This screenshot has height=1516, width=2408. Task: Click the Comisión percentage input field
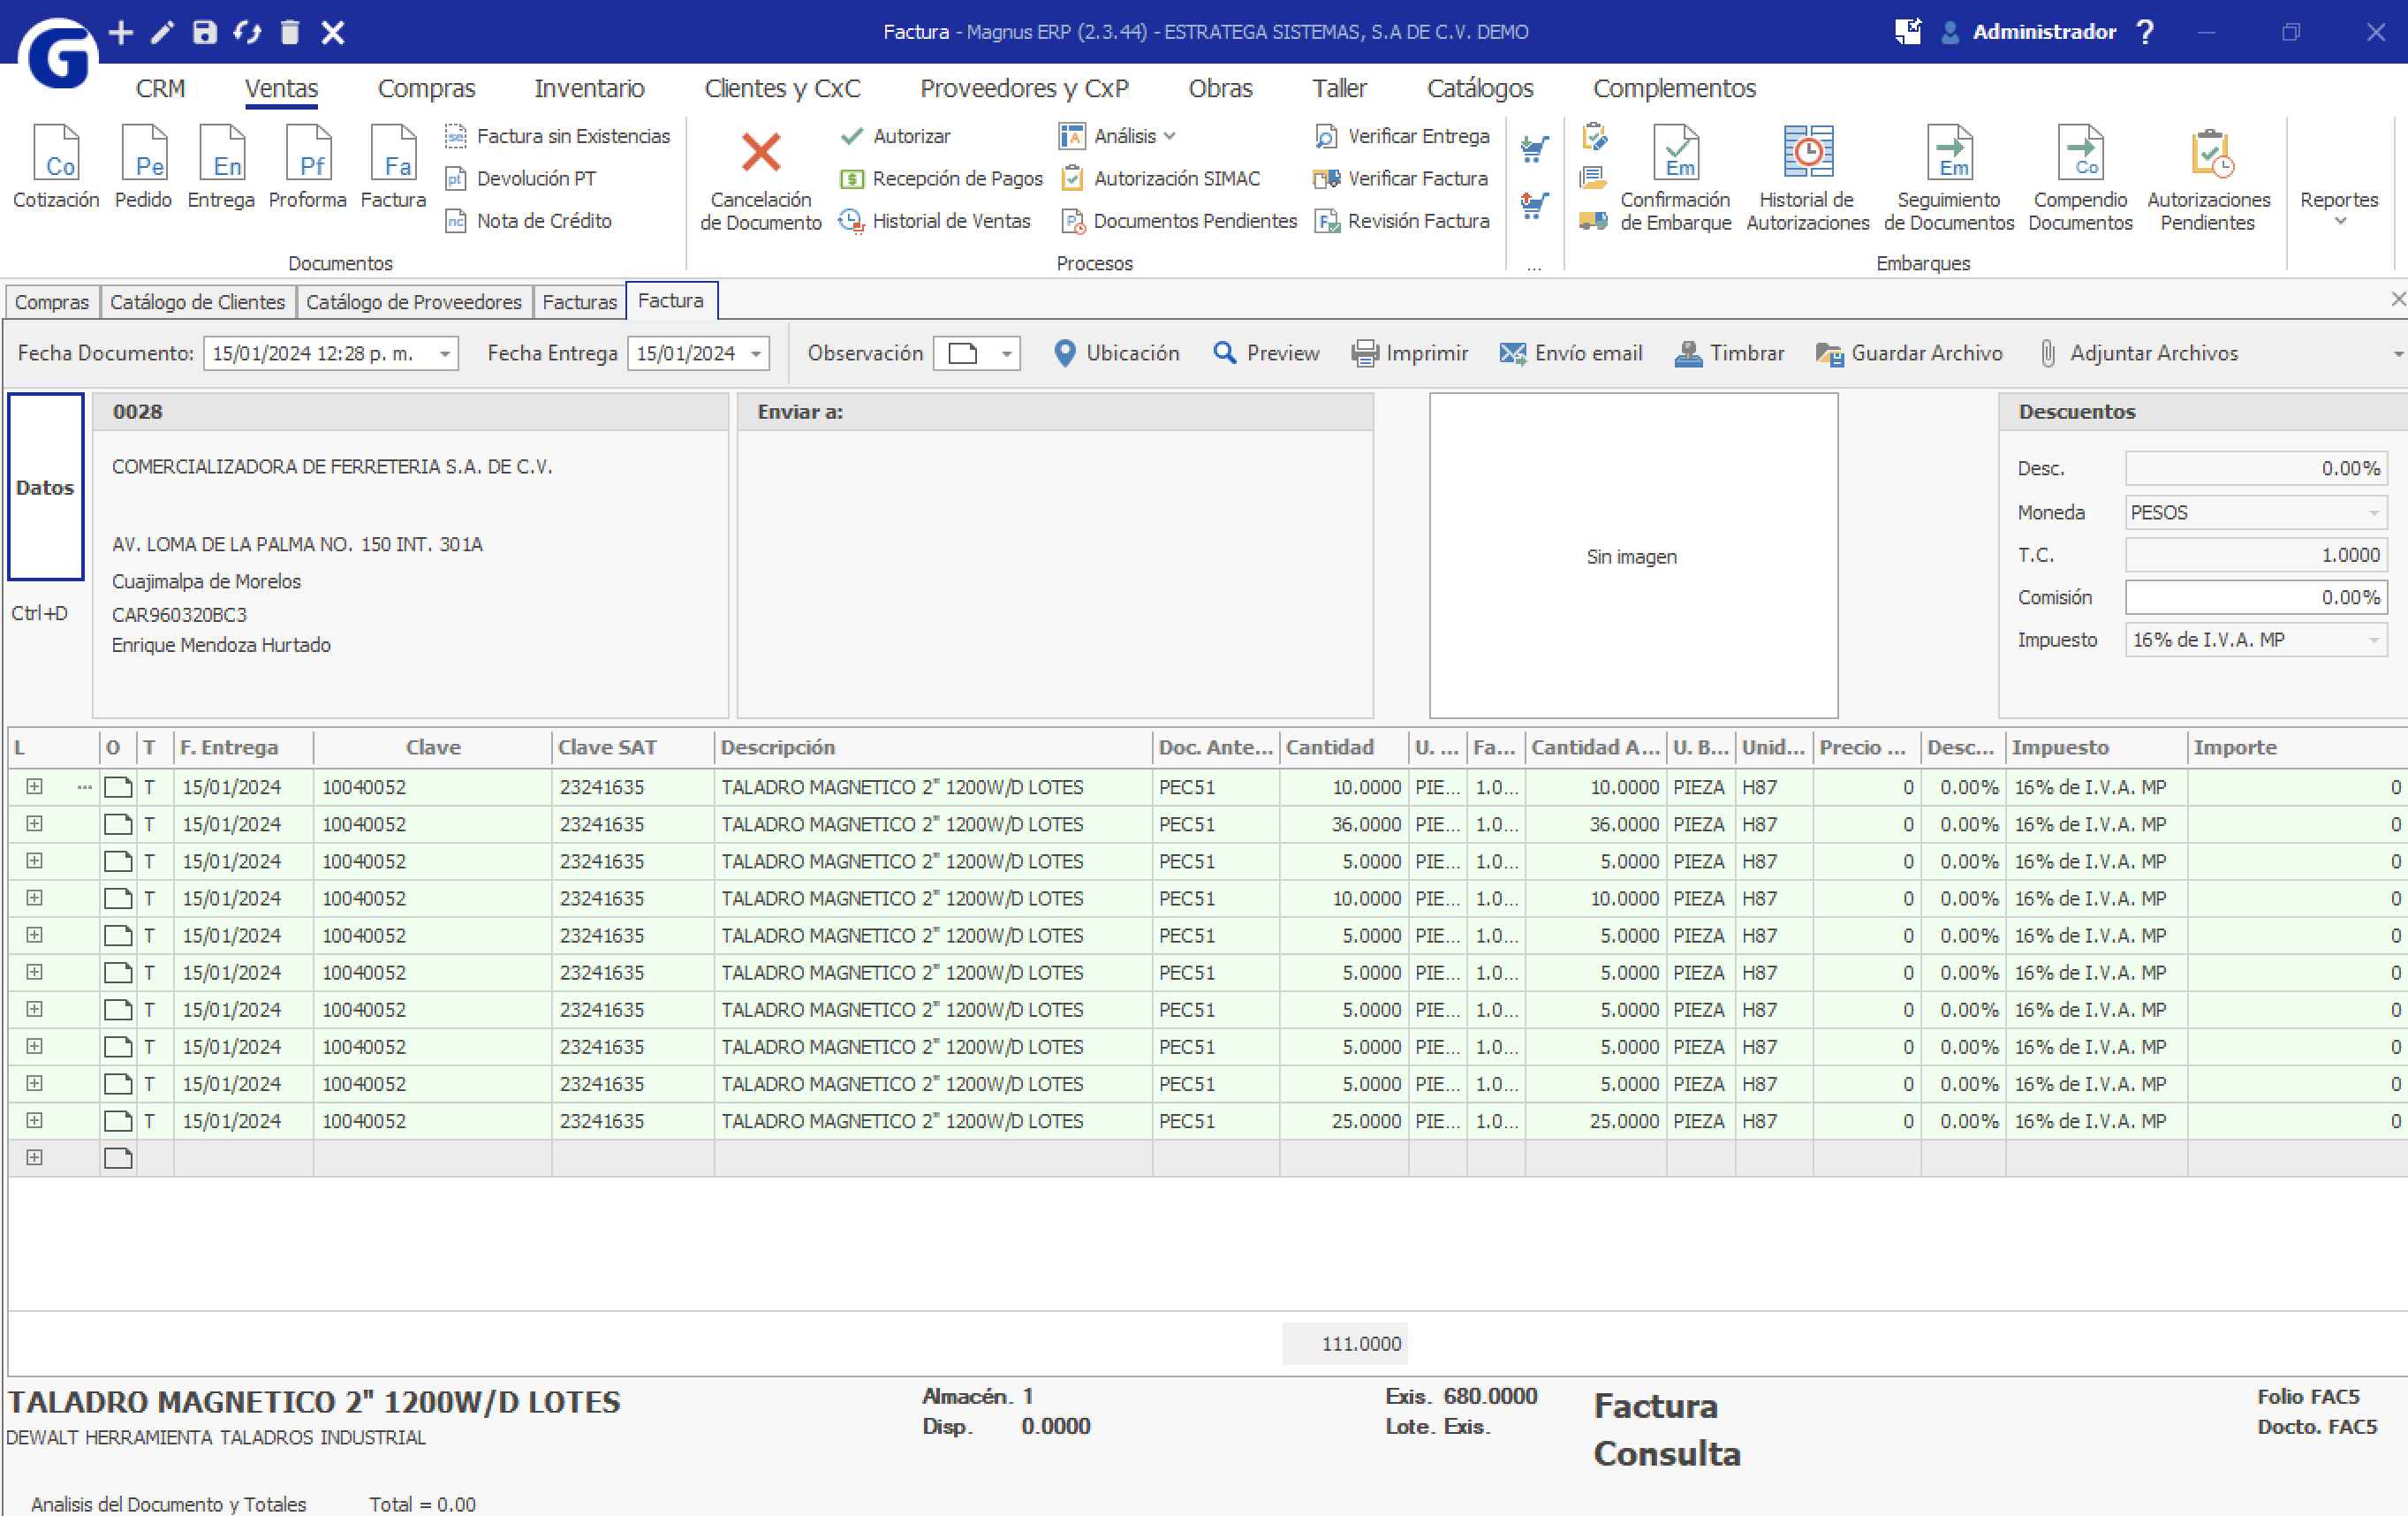[2254, 598]
